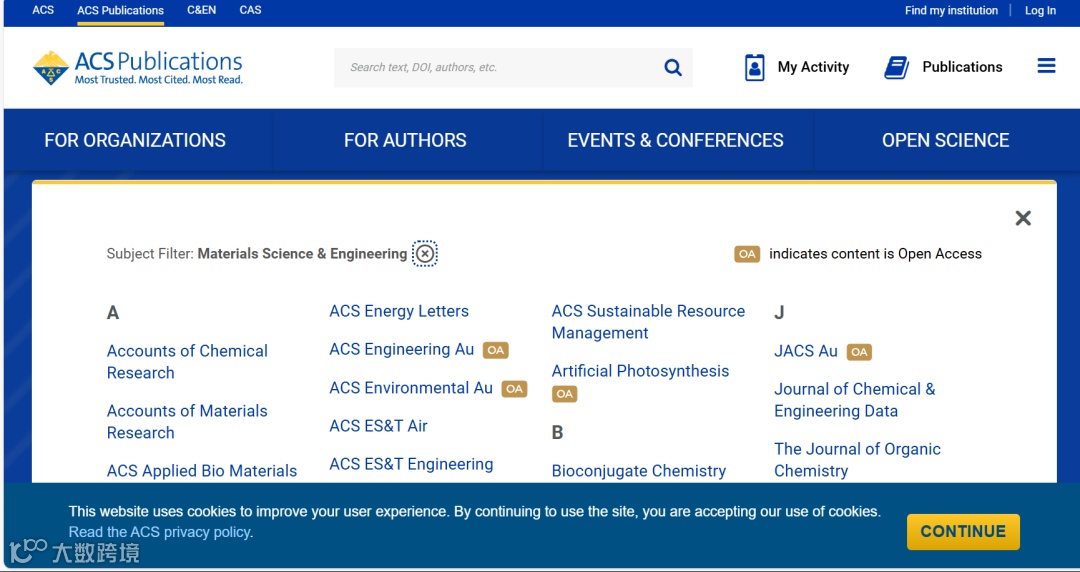The image size is (1080, 572).
Task: Switch to the CAS top tab
Action: click(250, 10)
